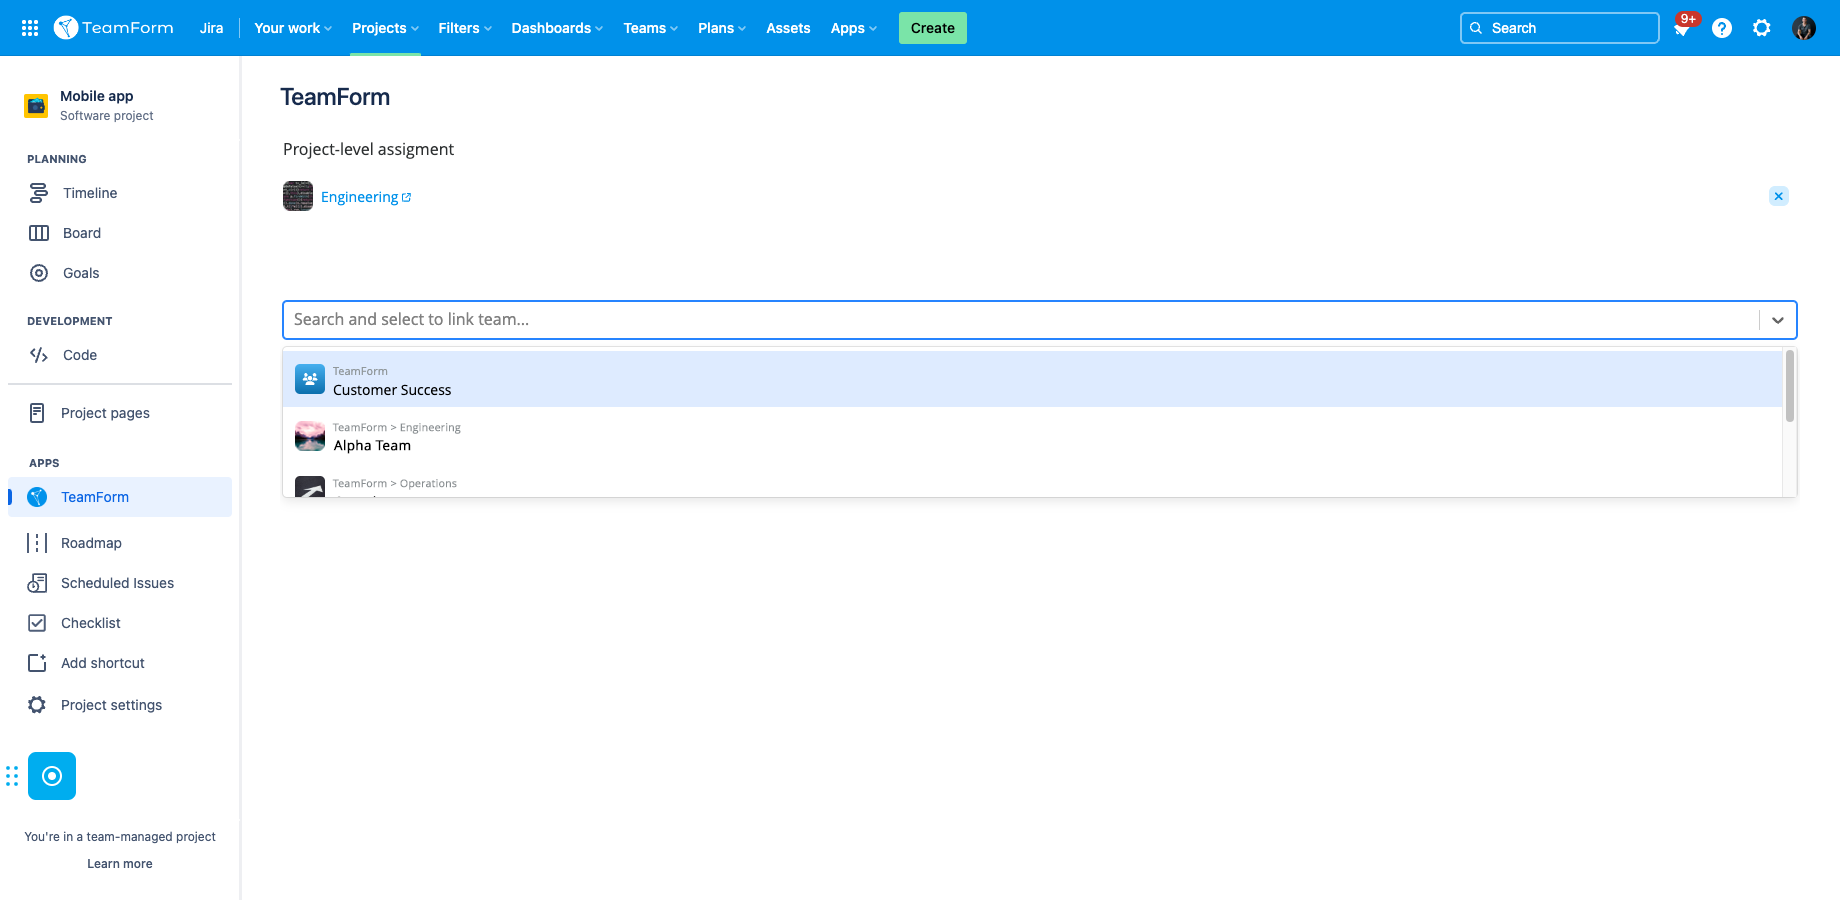The image size is (1840, 900).
Task: Open the Project settings gear icon
Action: point(37,705)
